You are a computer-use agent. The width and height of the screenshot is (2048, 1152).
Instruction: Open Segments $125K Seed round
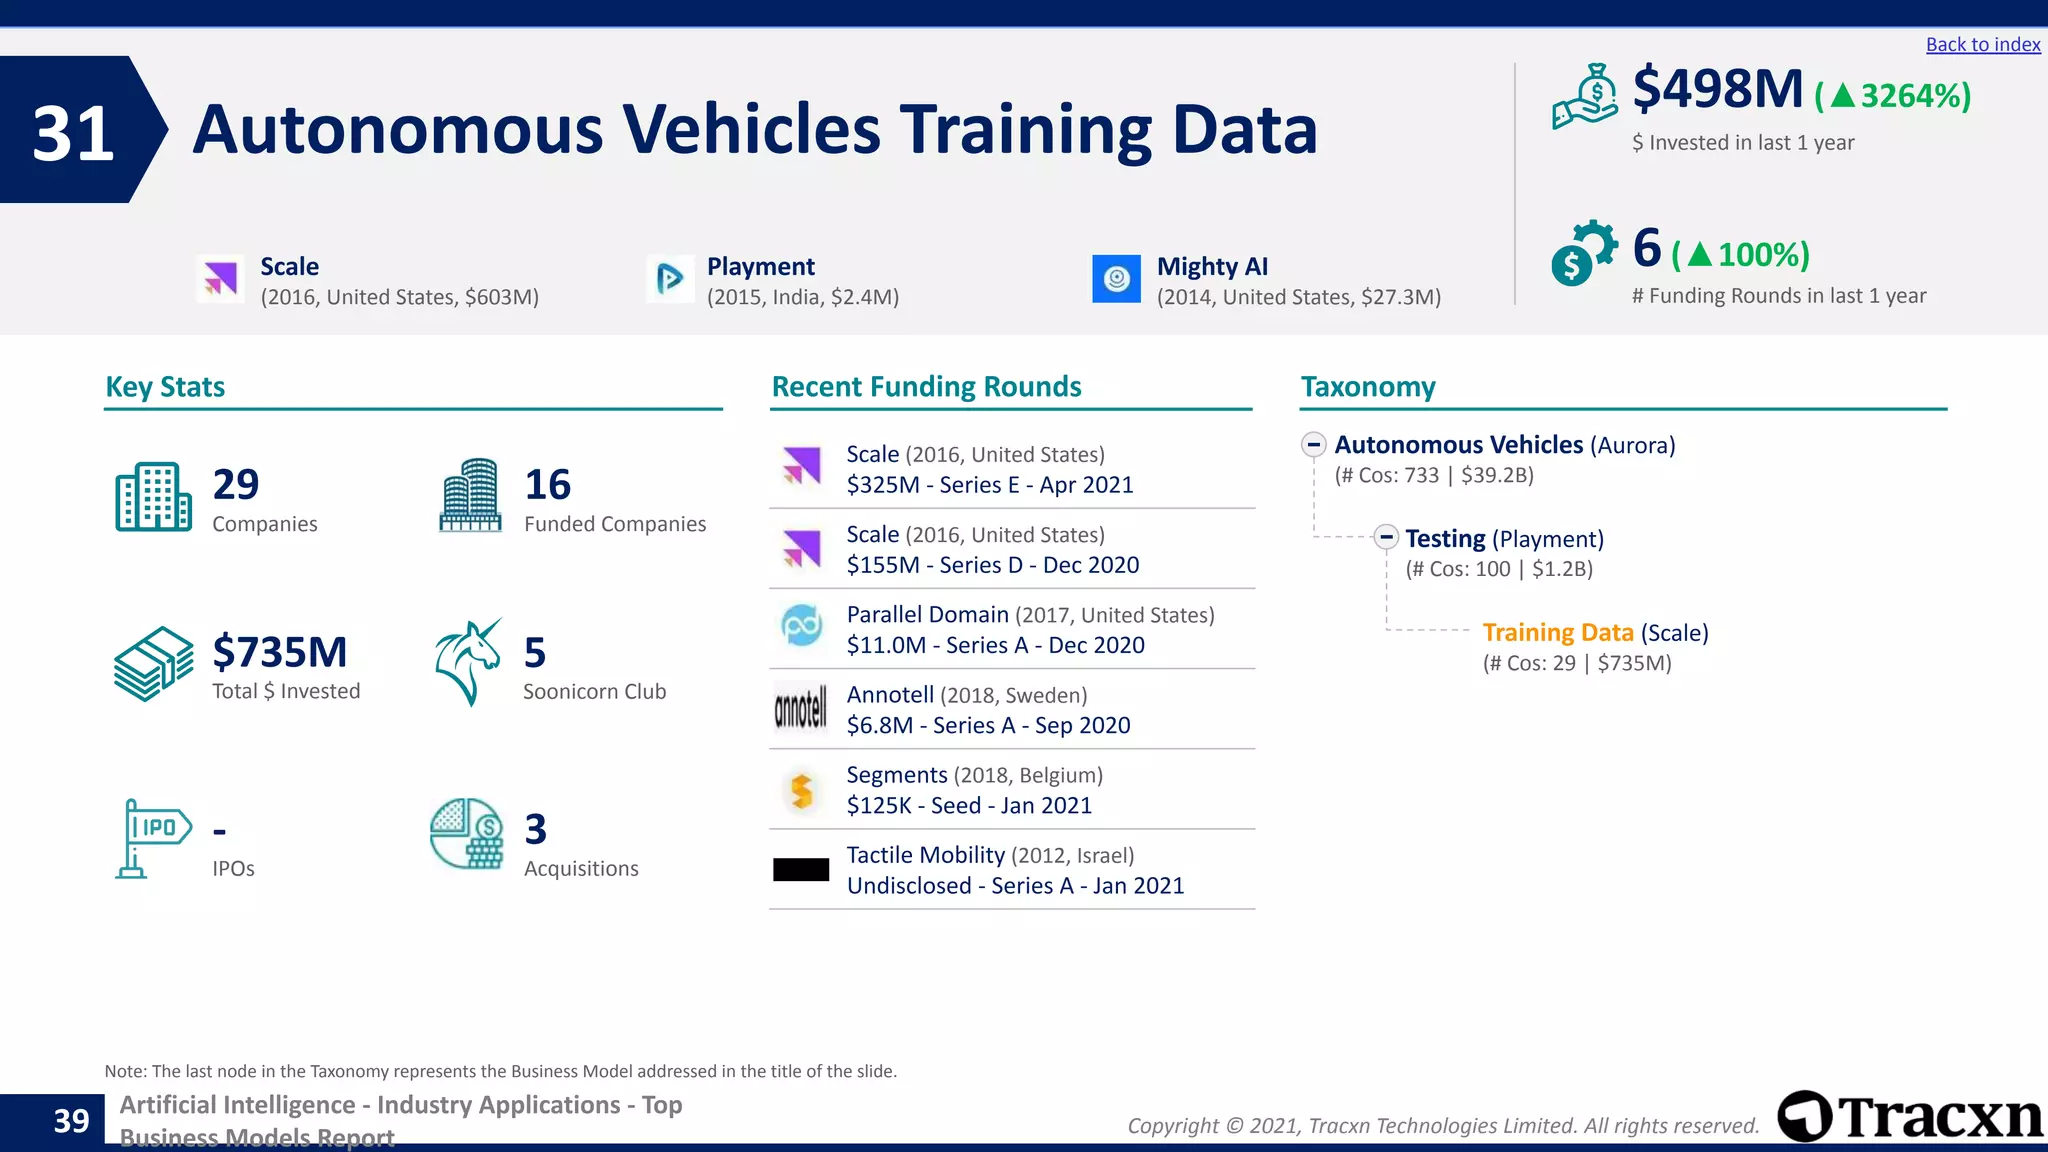(1012, 789)
